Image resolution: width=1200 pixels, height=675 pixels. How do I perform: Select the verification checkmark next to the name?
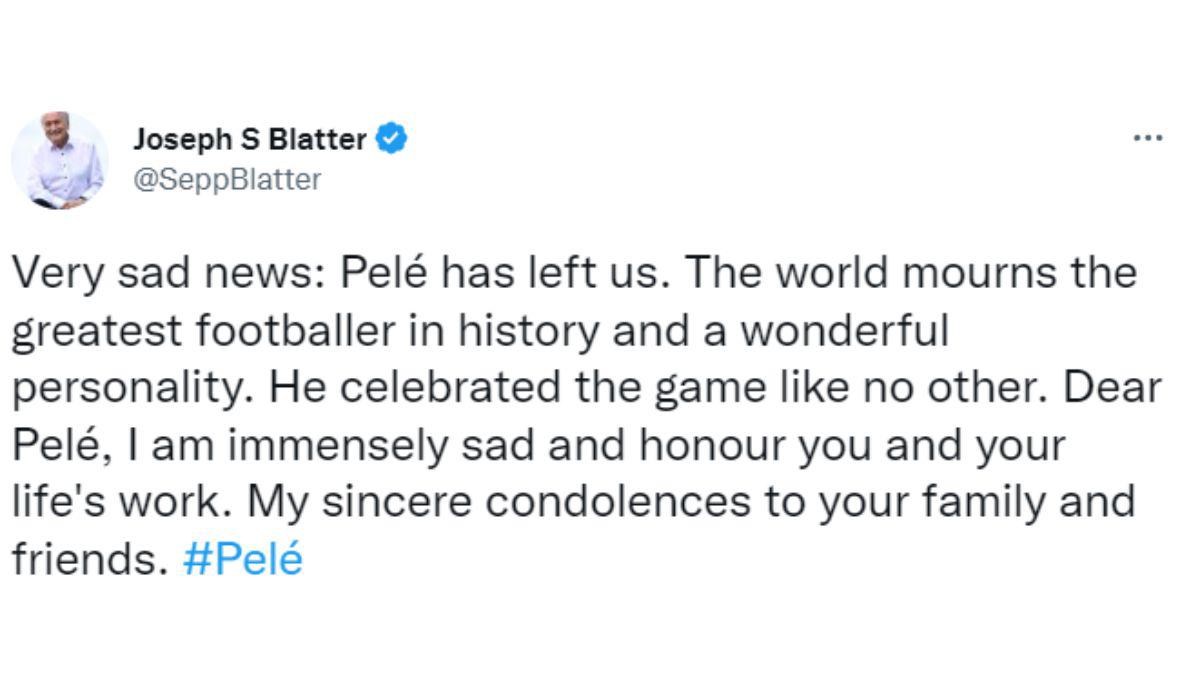[x=391, y=139]
